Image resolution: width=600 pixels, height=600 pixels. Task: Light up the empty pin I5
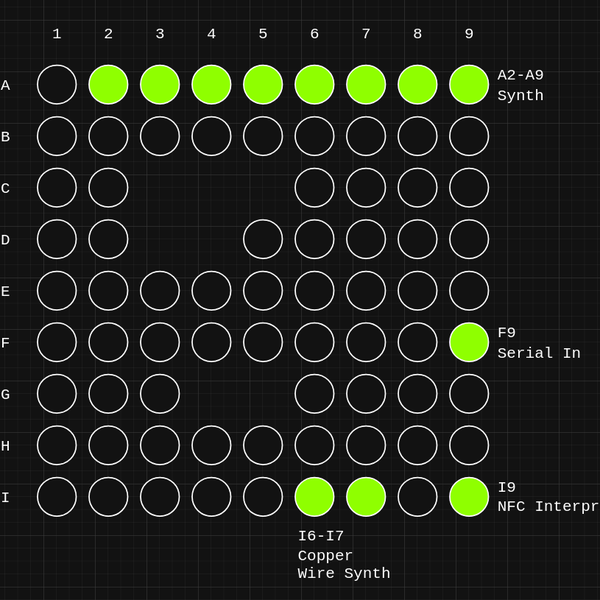(263, 497)
